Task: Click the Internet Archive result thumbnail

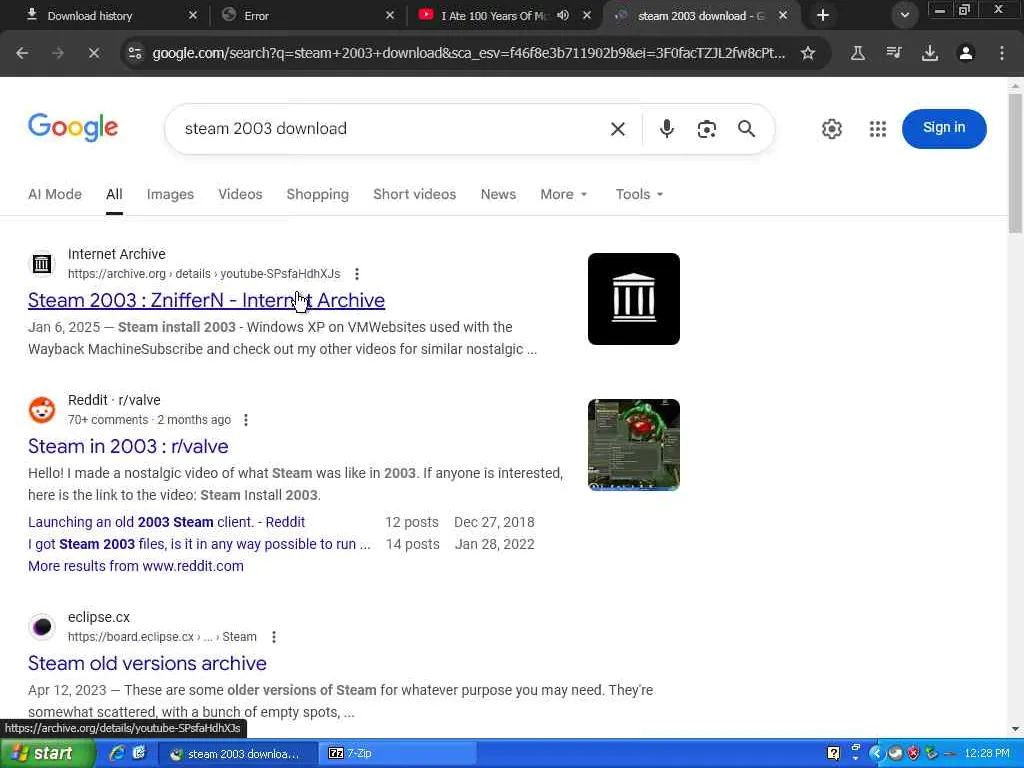Action: 633,299
